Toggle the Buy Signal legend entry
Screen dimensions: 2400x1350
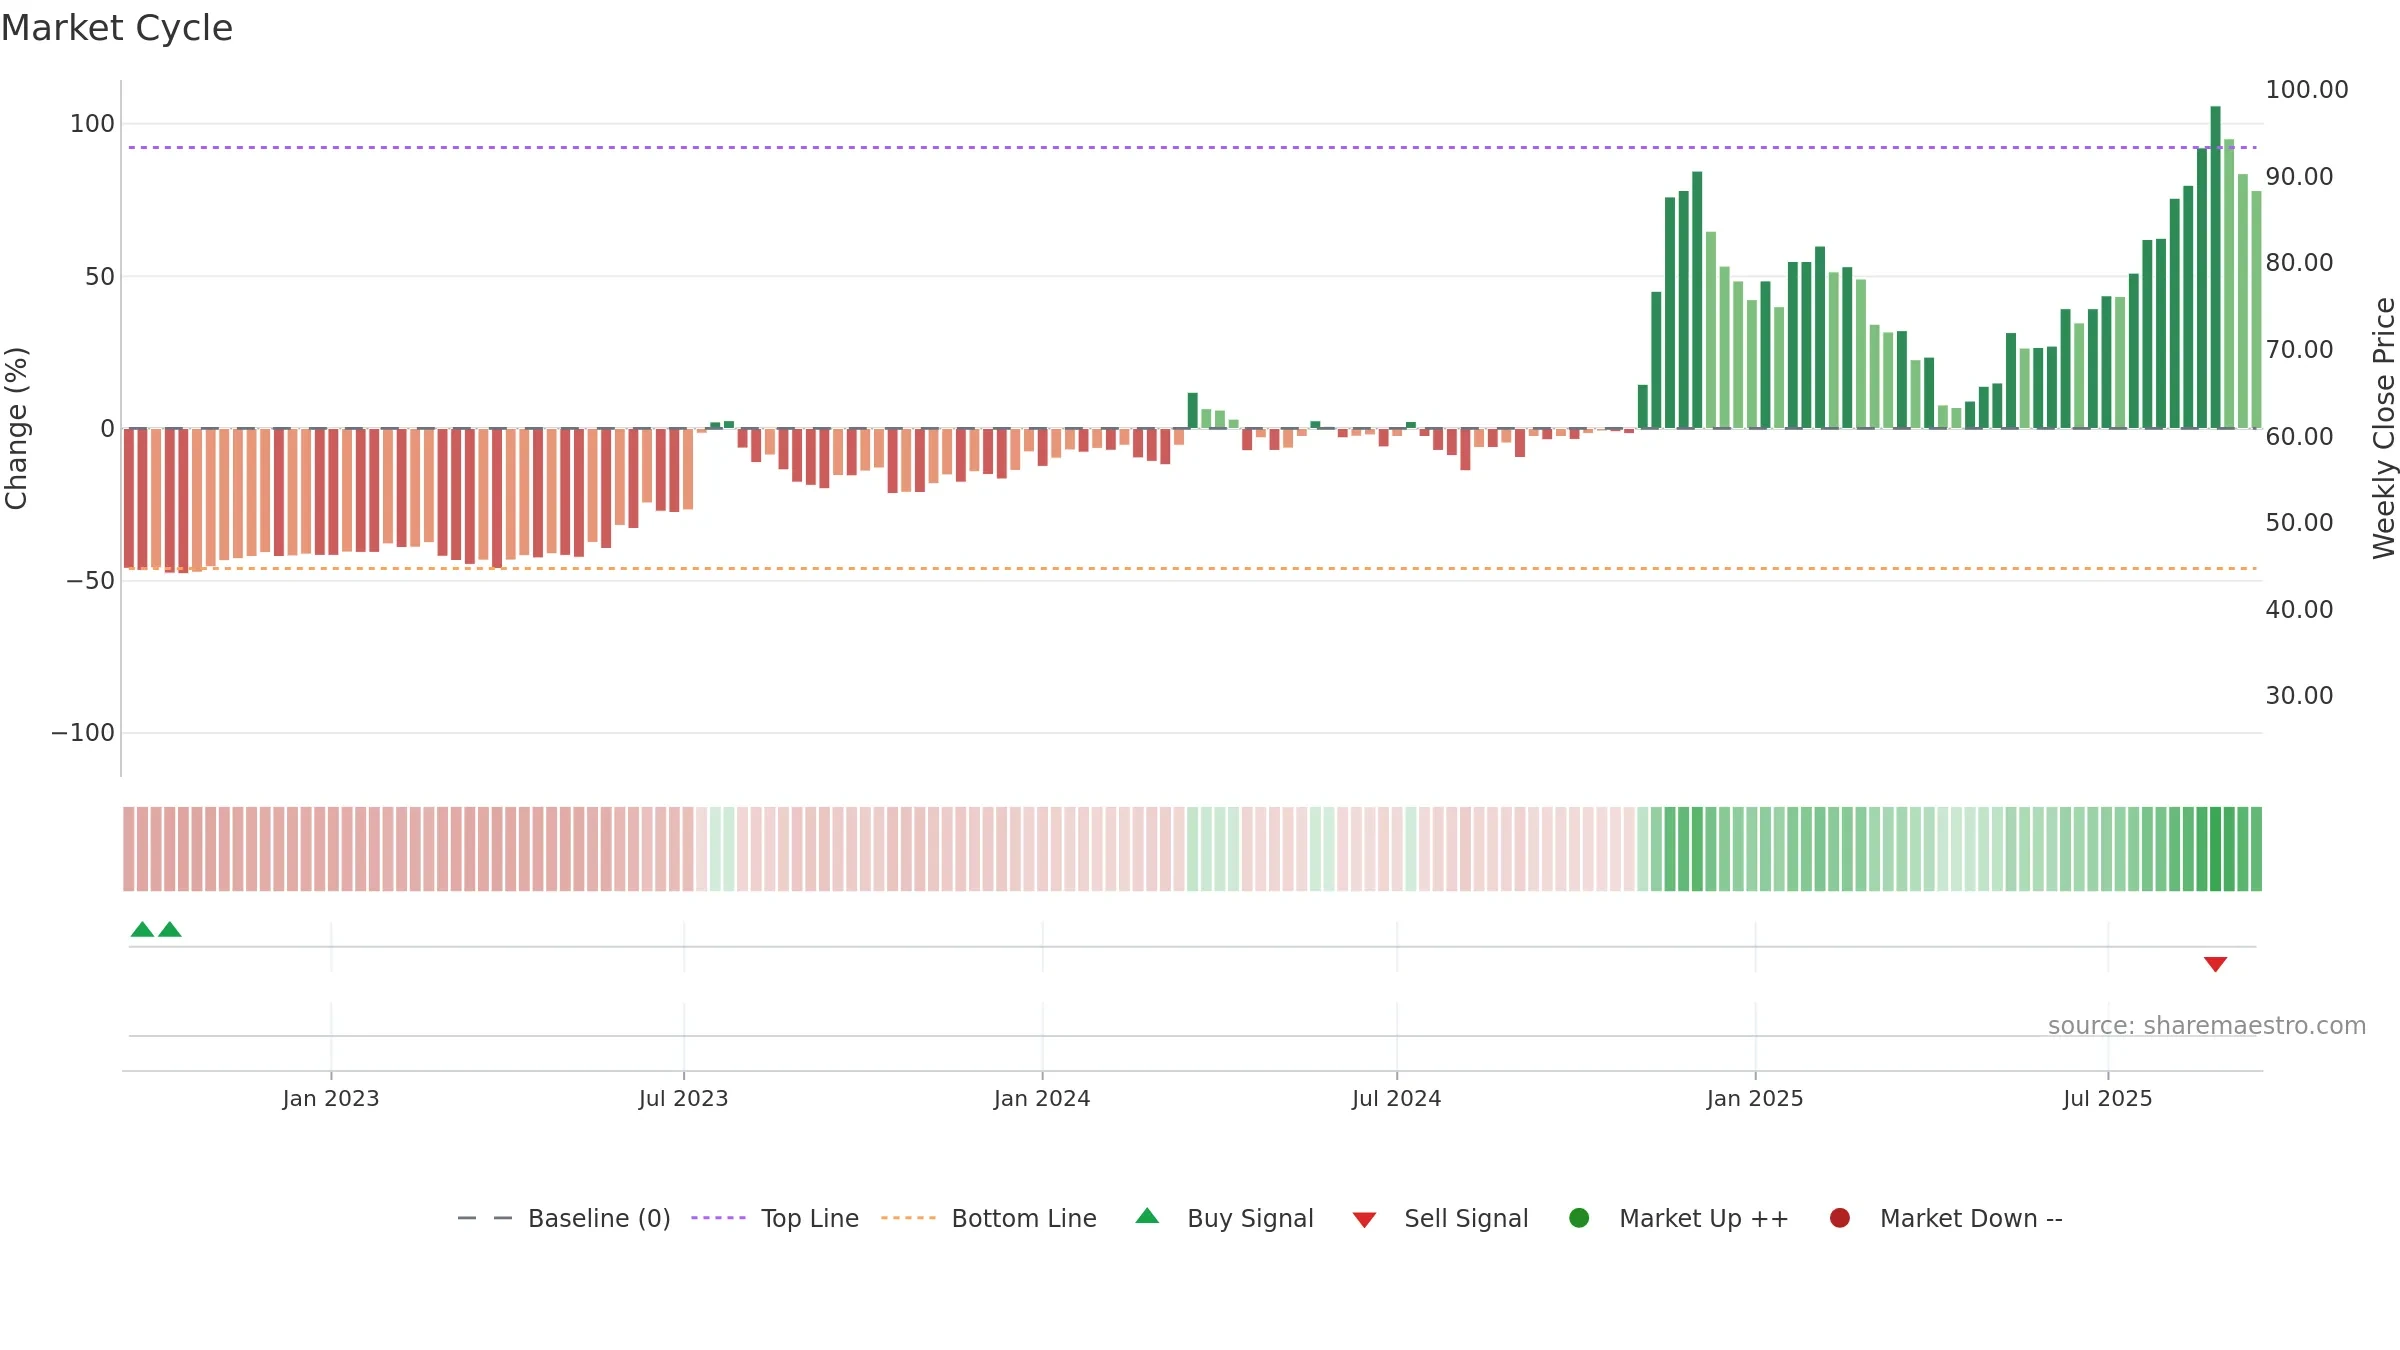(x=1225, y=1218)
